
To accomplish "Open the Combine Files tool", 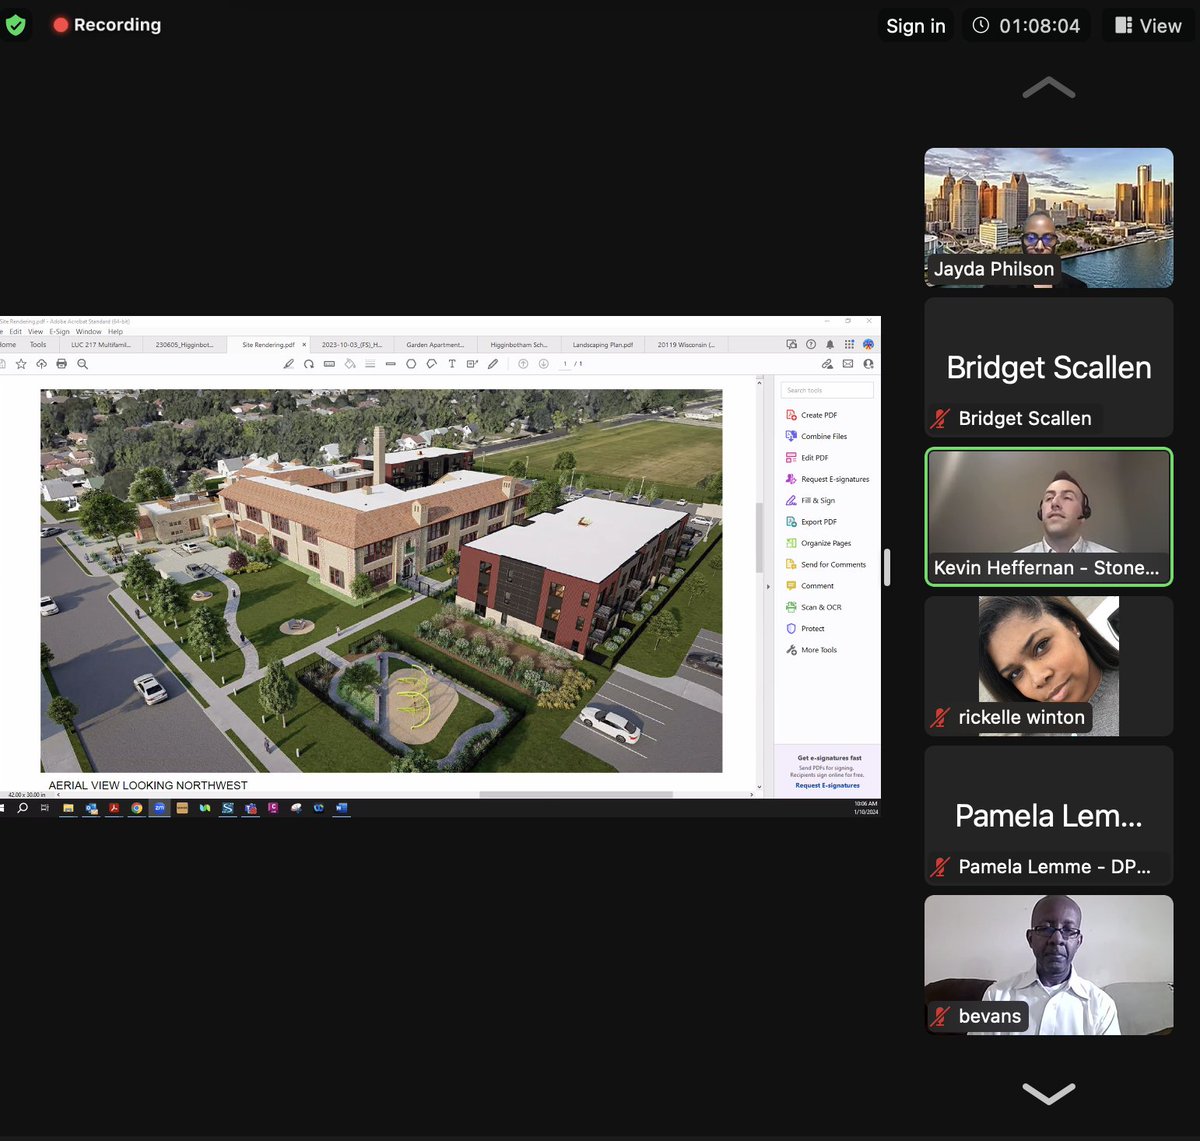I will (817, 436).
